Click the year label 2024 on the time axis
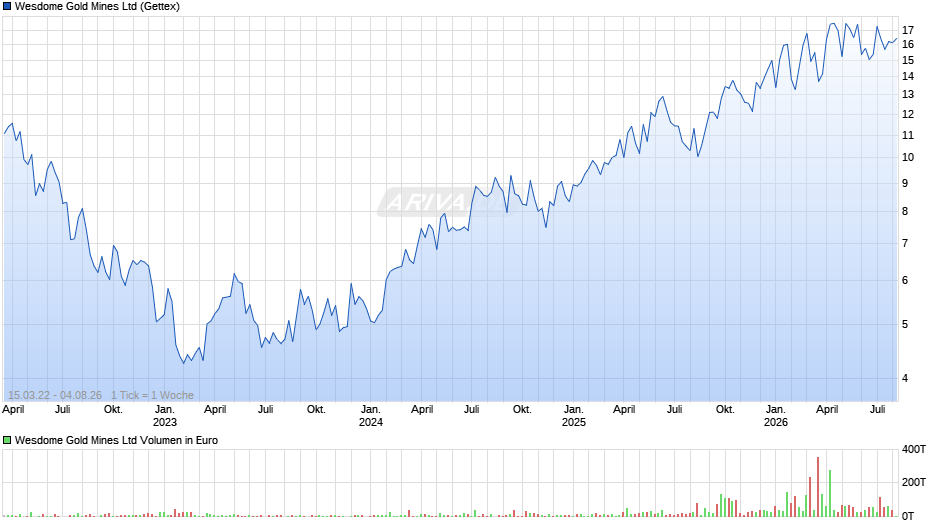 [370, 422]
